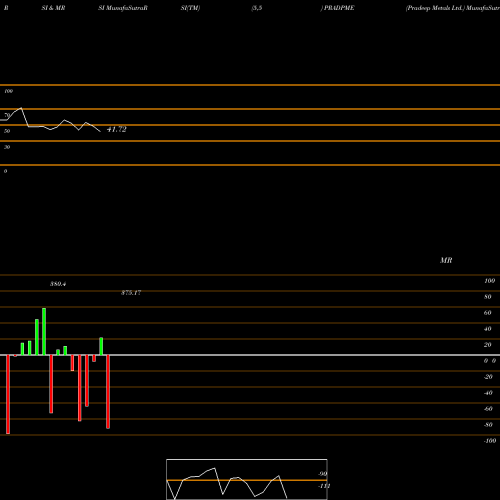Screen dimensions: 500x500
Task: Click the white zero baseline of MR chart
Action: (x=250, y=355)
